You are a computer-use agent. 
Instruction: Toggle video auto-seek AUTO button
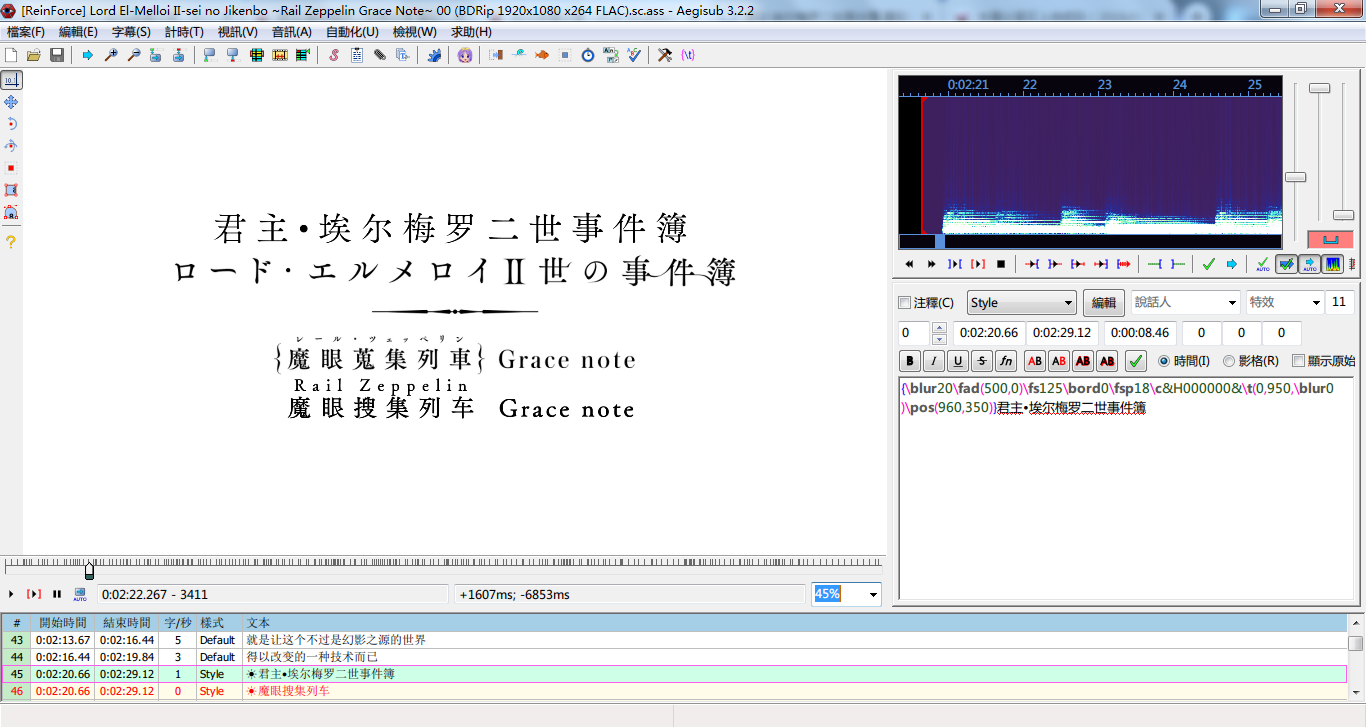[80, 594]
